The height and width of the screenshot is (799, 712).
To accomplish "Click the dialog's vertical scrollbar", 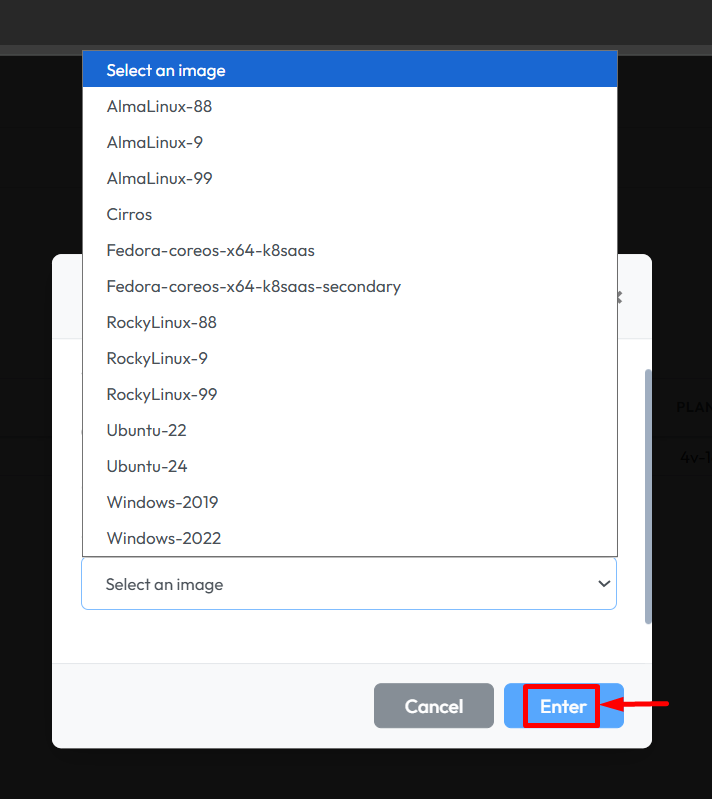I will pyautogui.click(x=648, y=495).
